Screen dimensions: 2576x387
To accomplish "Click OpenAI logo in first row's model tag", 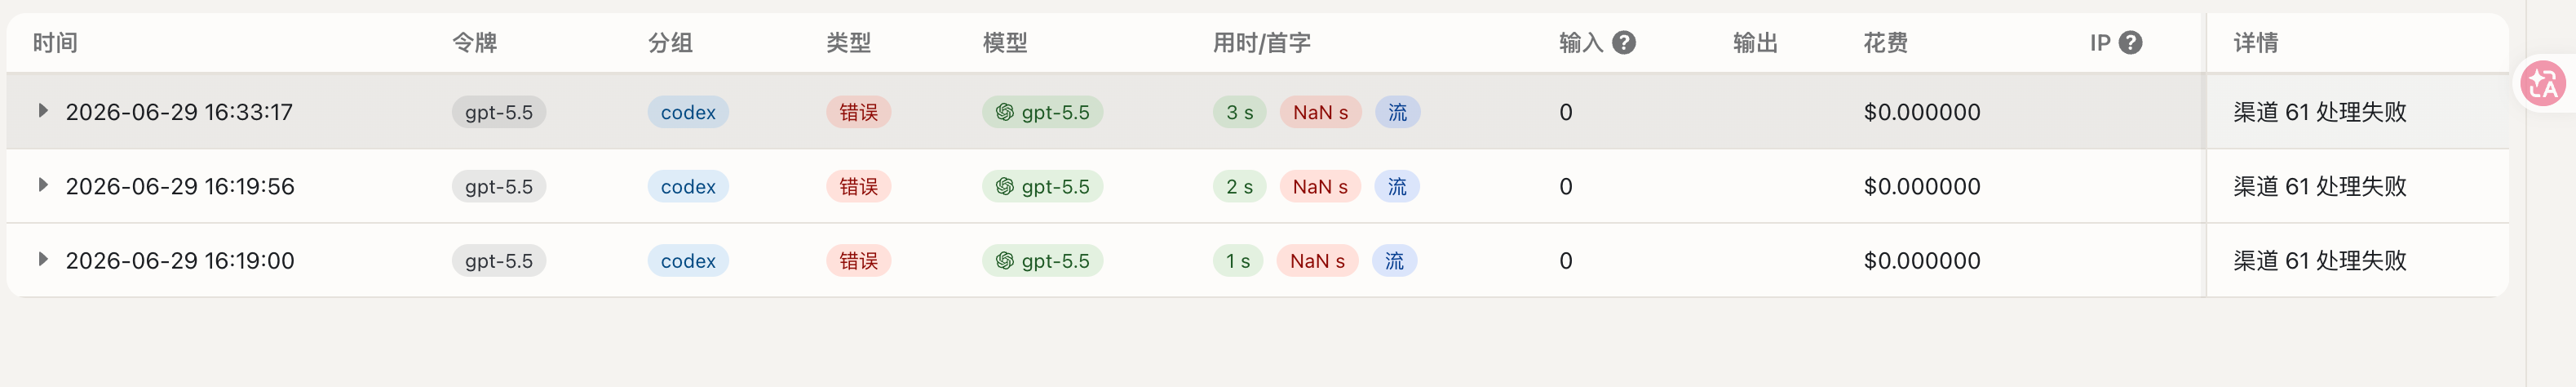I will 1004,112.
